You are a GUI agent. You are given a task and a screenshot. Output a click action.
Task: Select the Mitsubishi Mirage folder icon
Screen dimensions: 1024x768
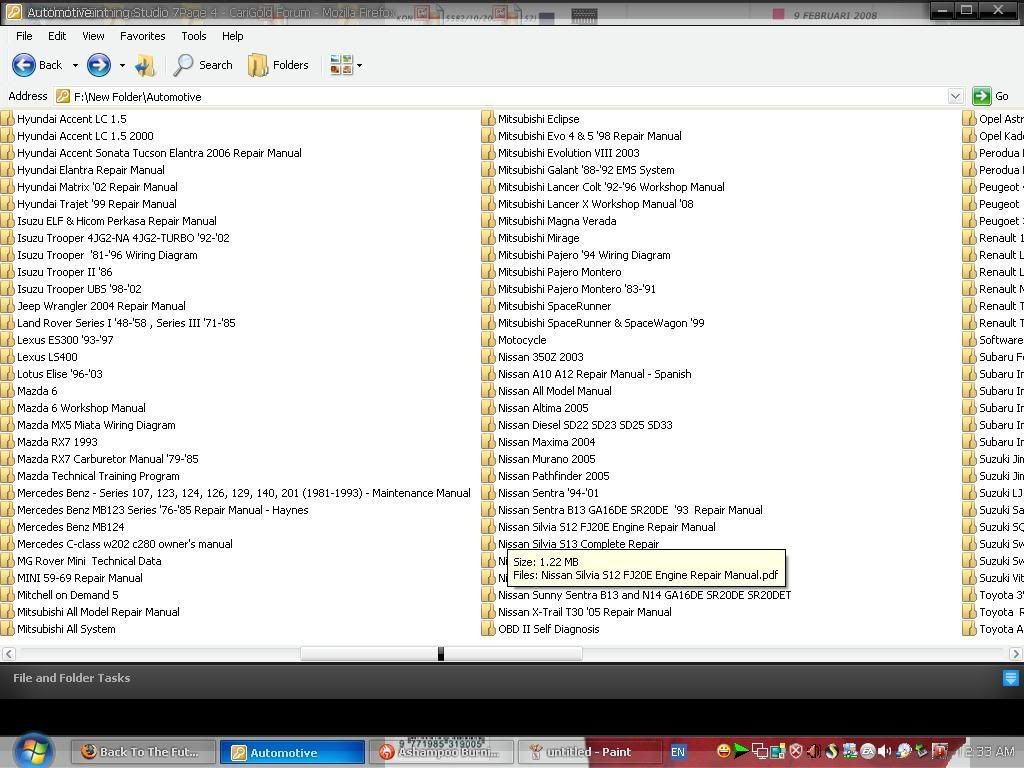(488, 238)
